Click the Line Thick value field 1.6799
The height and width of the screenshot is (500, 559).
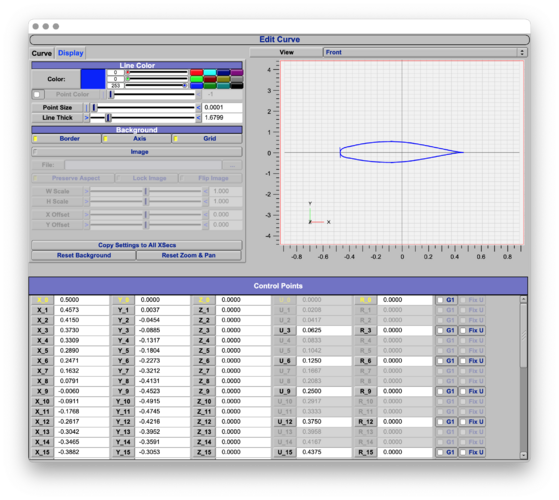coord(222,118)
